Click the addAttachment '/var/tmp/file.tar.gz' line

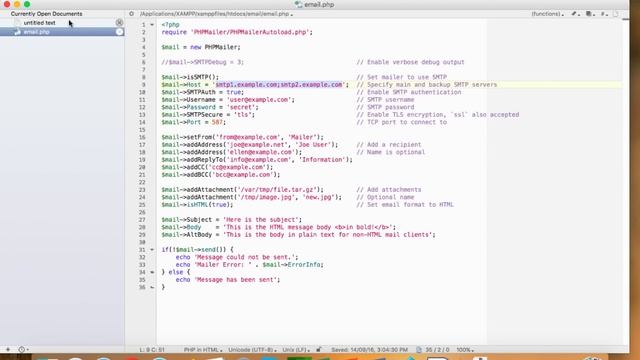242,190
